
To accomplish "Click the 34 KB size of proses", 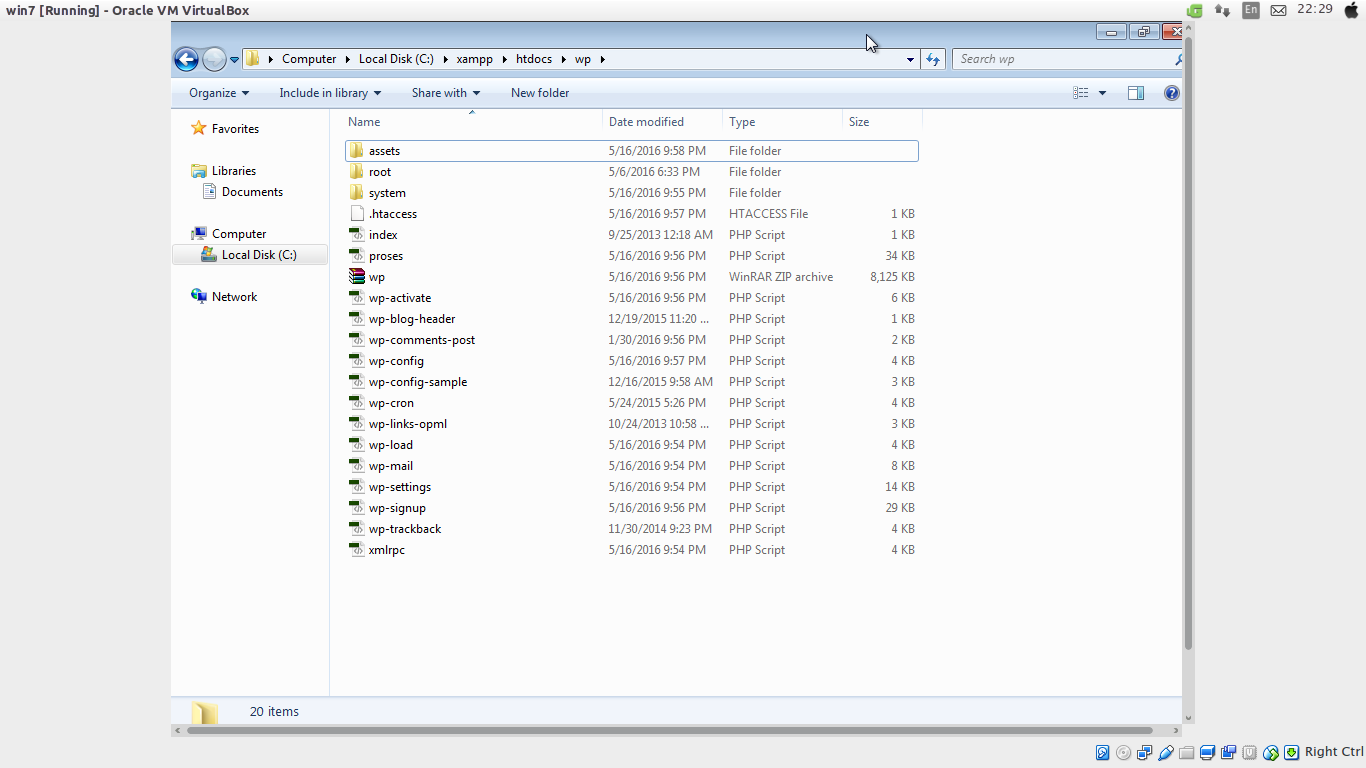I will click(900, 256).
